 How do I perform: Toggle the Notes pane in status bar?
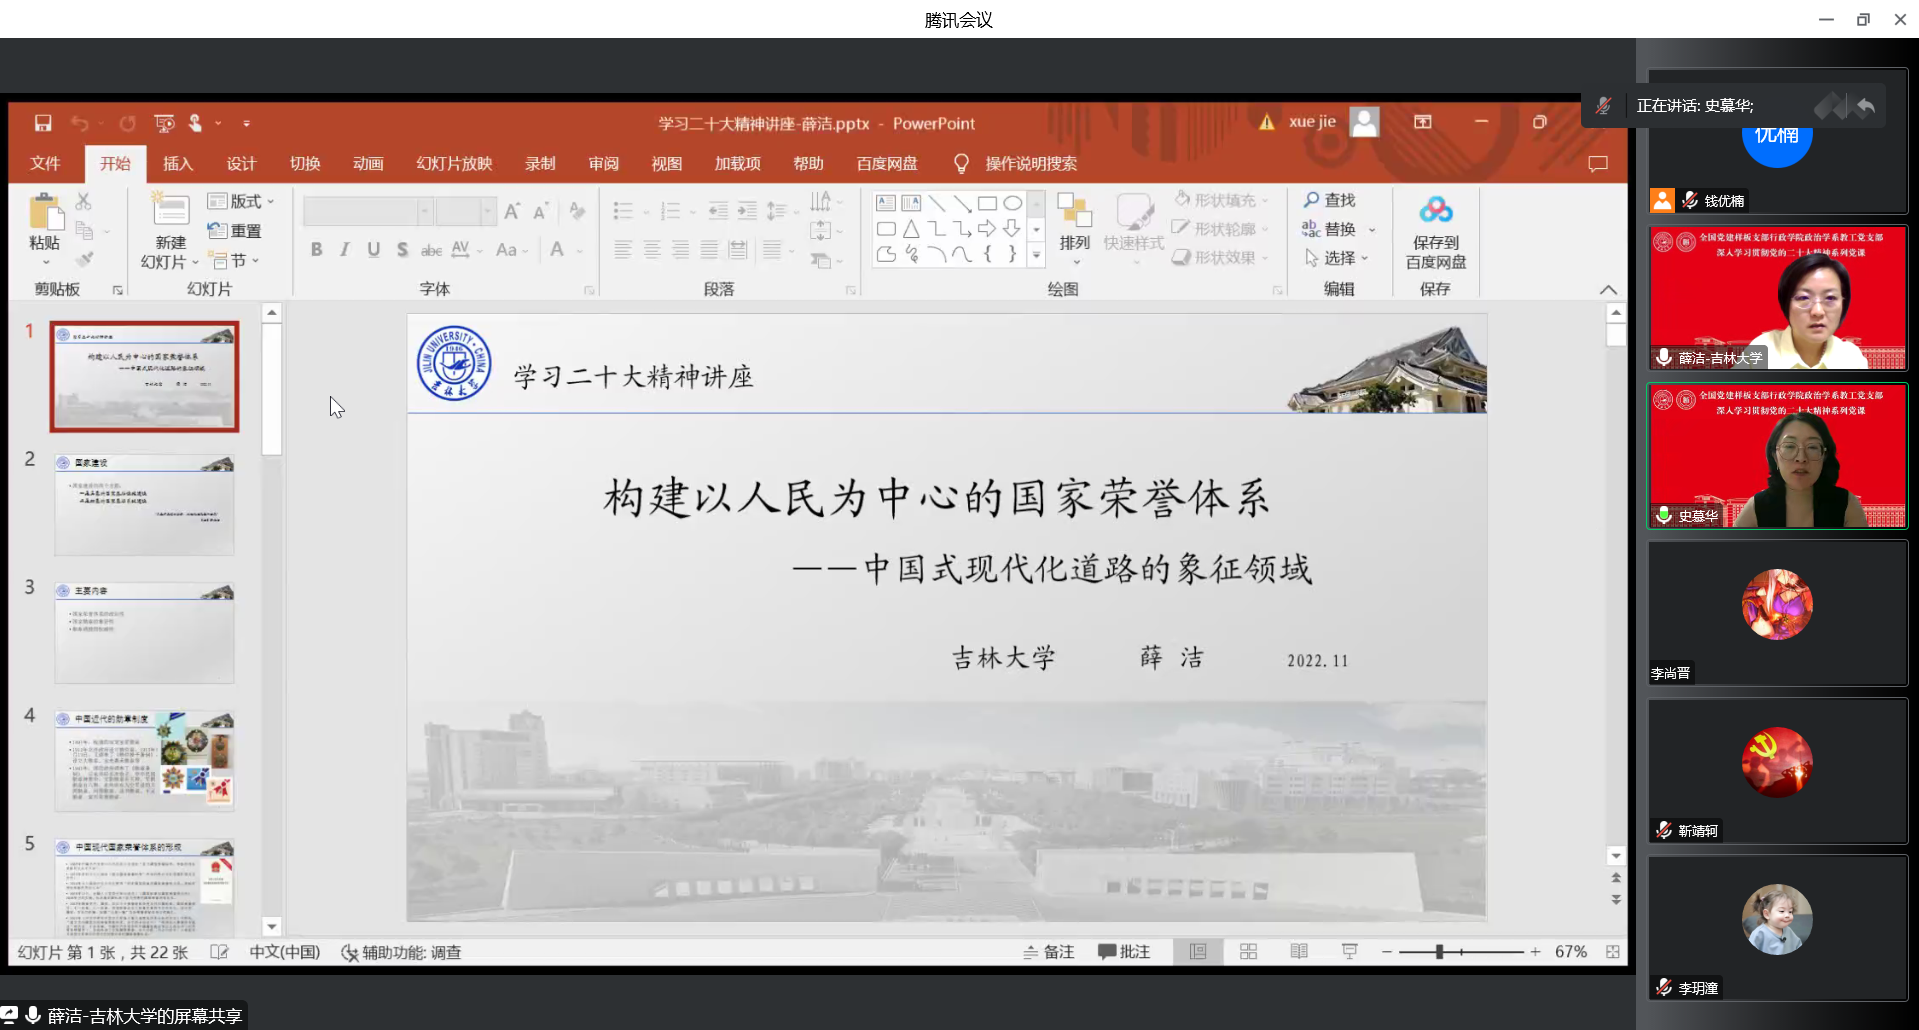coord(1049,952)
